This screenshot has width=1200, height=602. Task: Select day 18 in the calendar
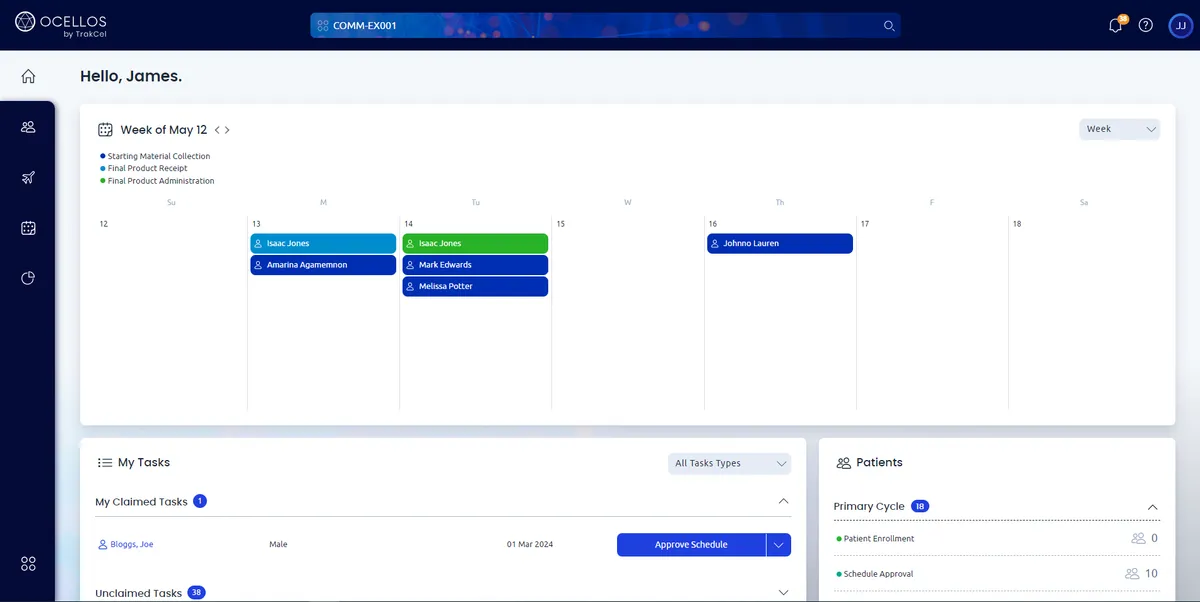[x=1017, y=224]
